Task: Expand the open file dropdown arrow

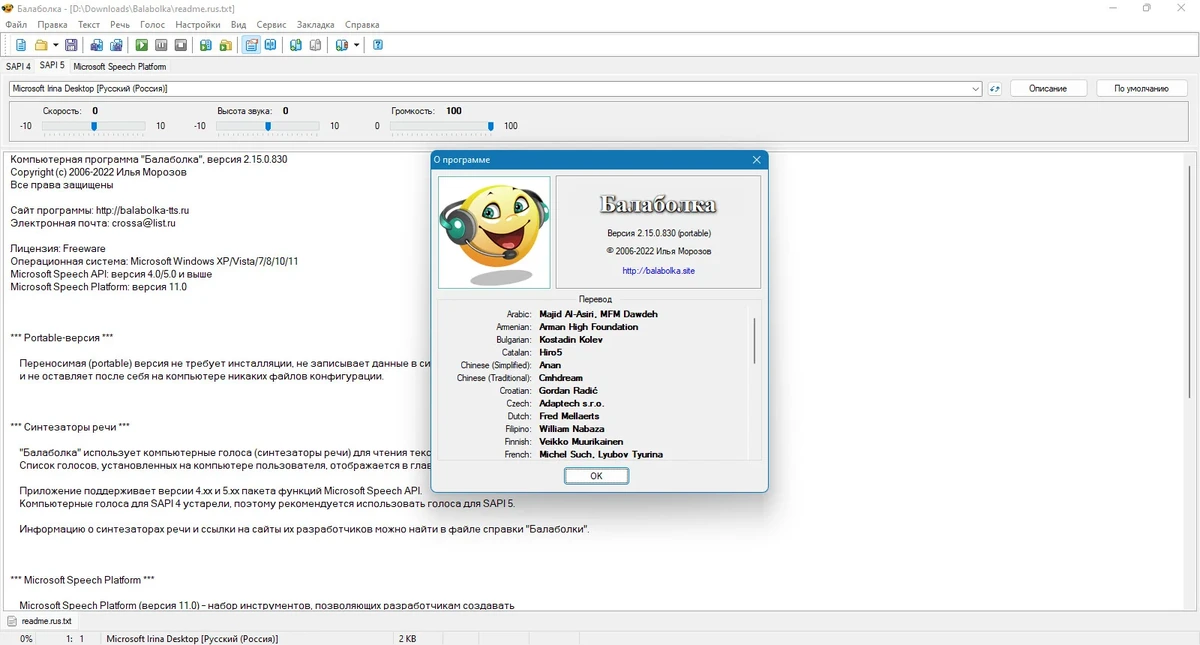Action: click(55, 45)
